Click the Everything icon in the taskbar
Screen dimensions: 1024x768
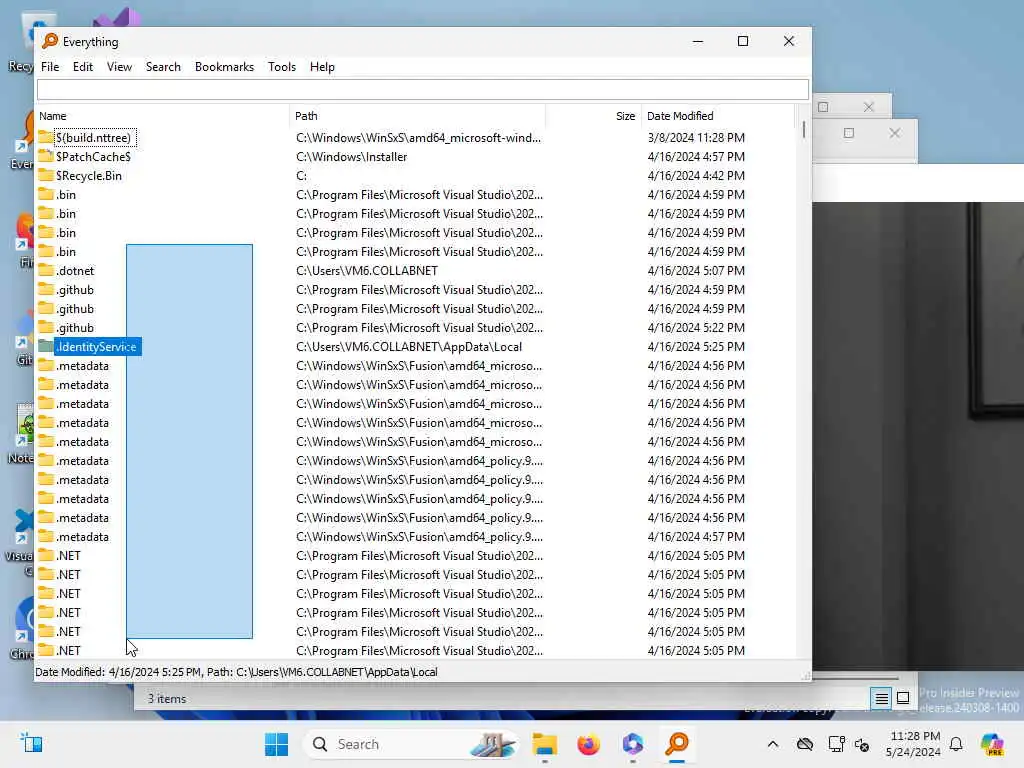677,744
